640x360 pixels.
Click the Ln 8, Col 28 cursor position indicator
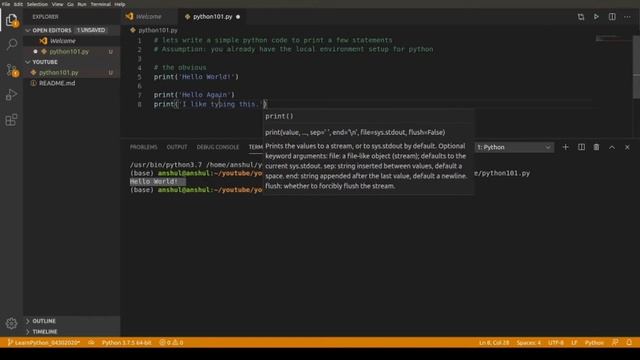494,342
